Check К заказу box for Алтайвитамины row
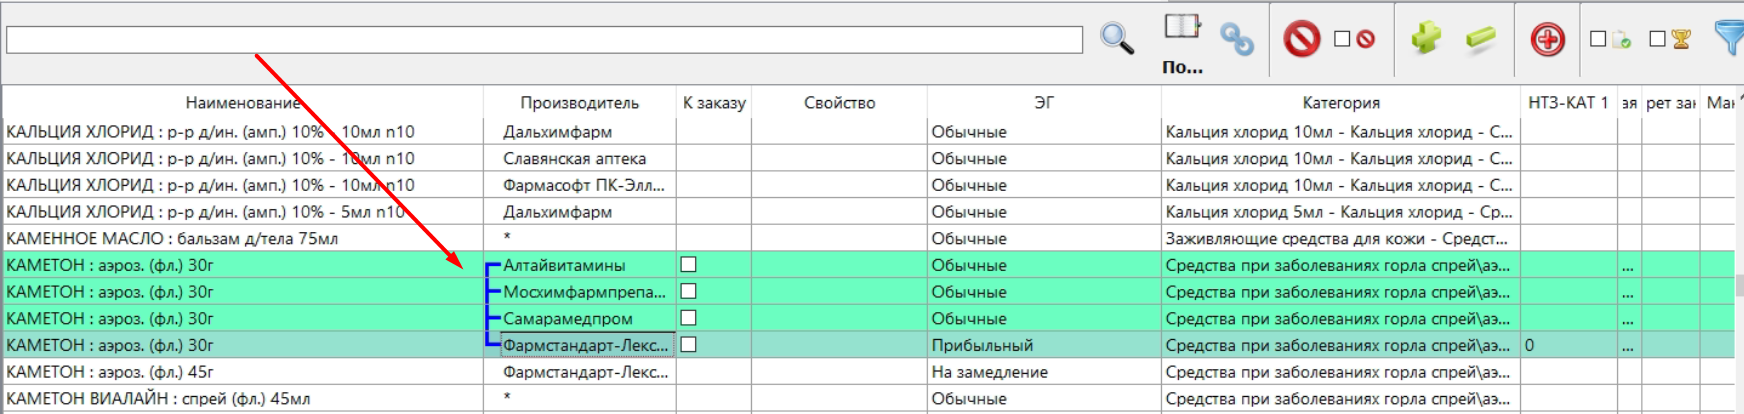This screenshot has width=1744, height=414. [688, 265]
